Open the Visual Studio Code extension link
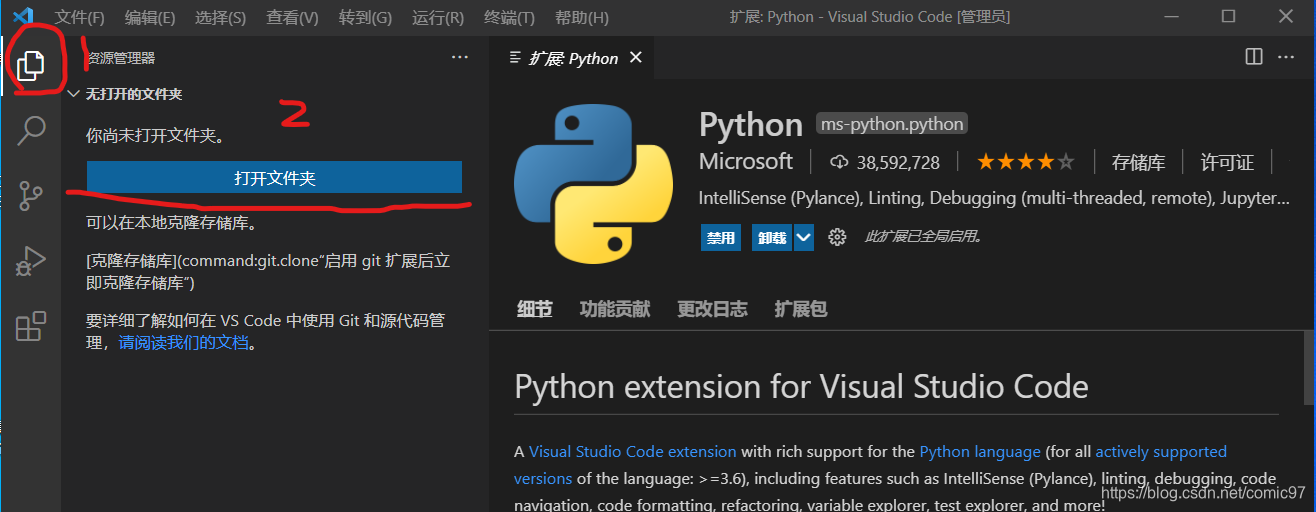Image resolution: width=1316 pixels, height=512 pixels. 632,452
